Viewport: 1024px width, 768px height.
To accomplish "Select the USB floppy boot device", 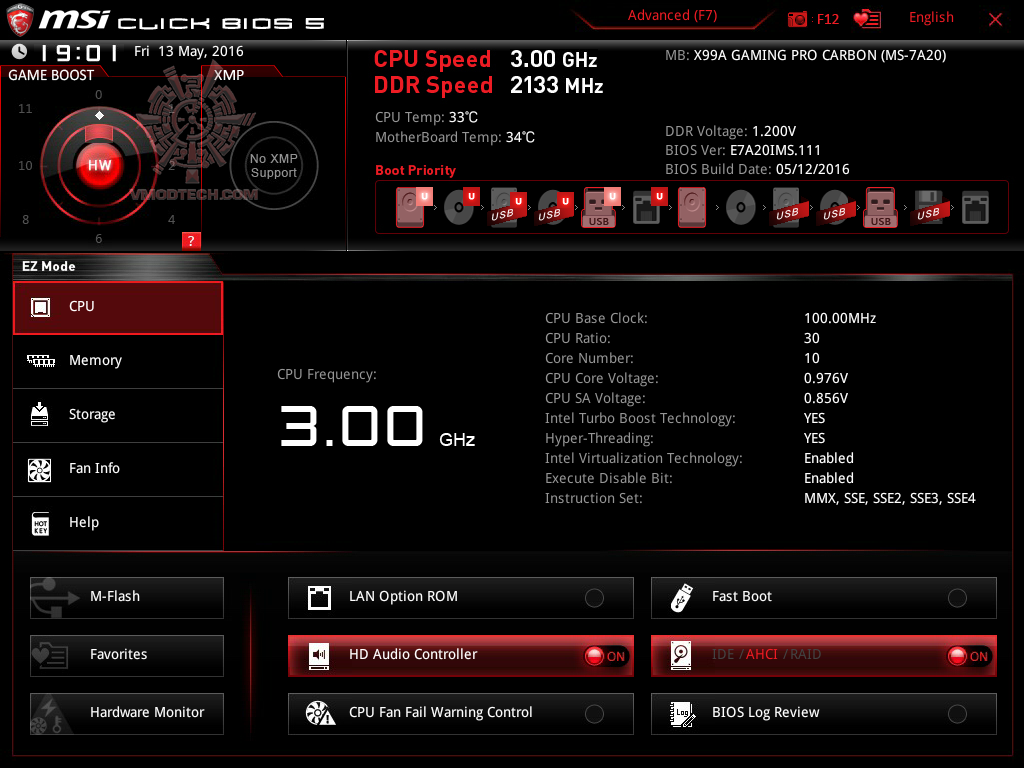I will tap(928, 208).
